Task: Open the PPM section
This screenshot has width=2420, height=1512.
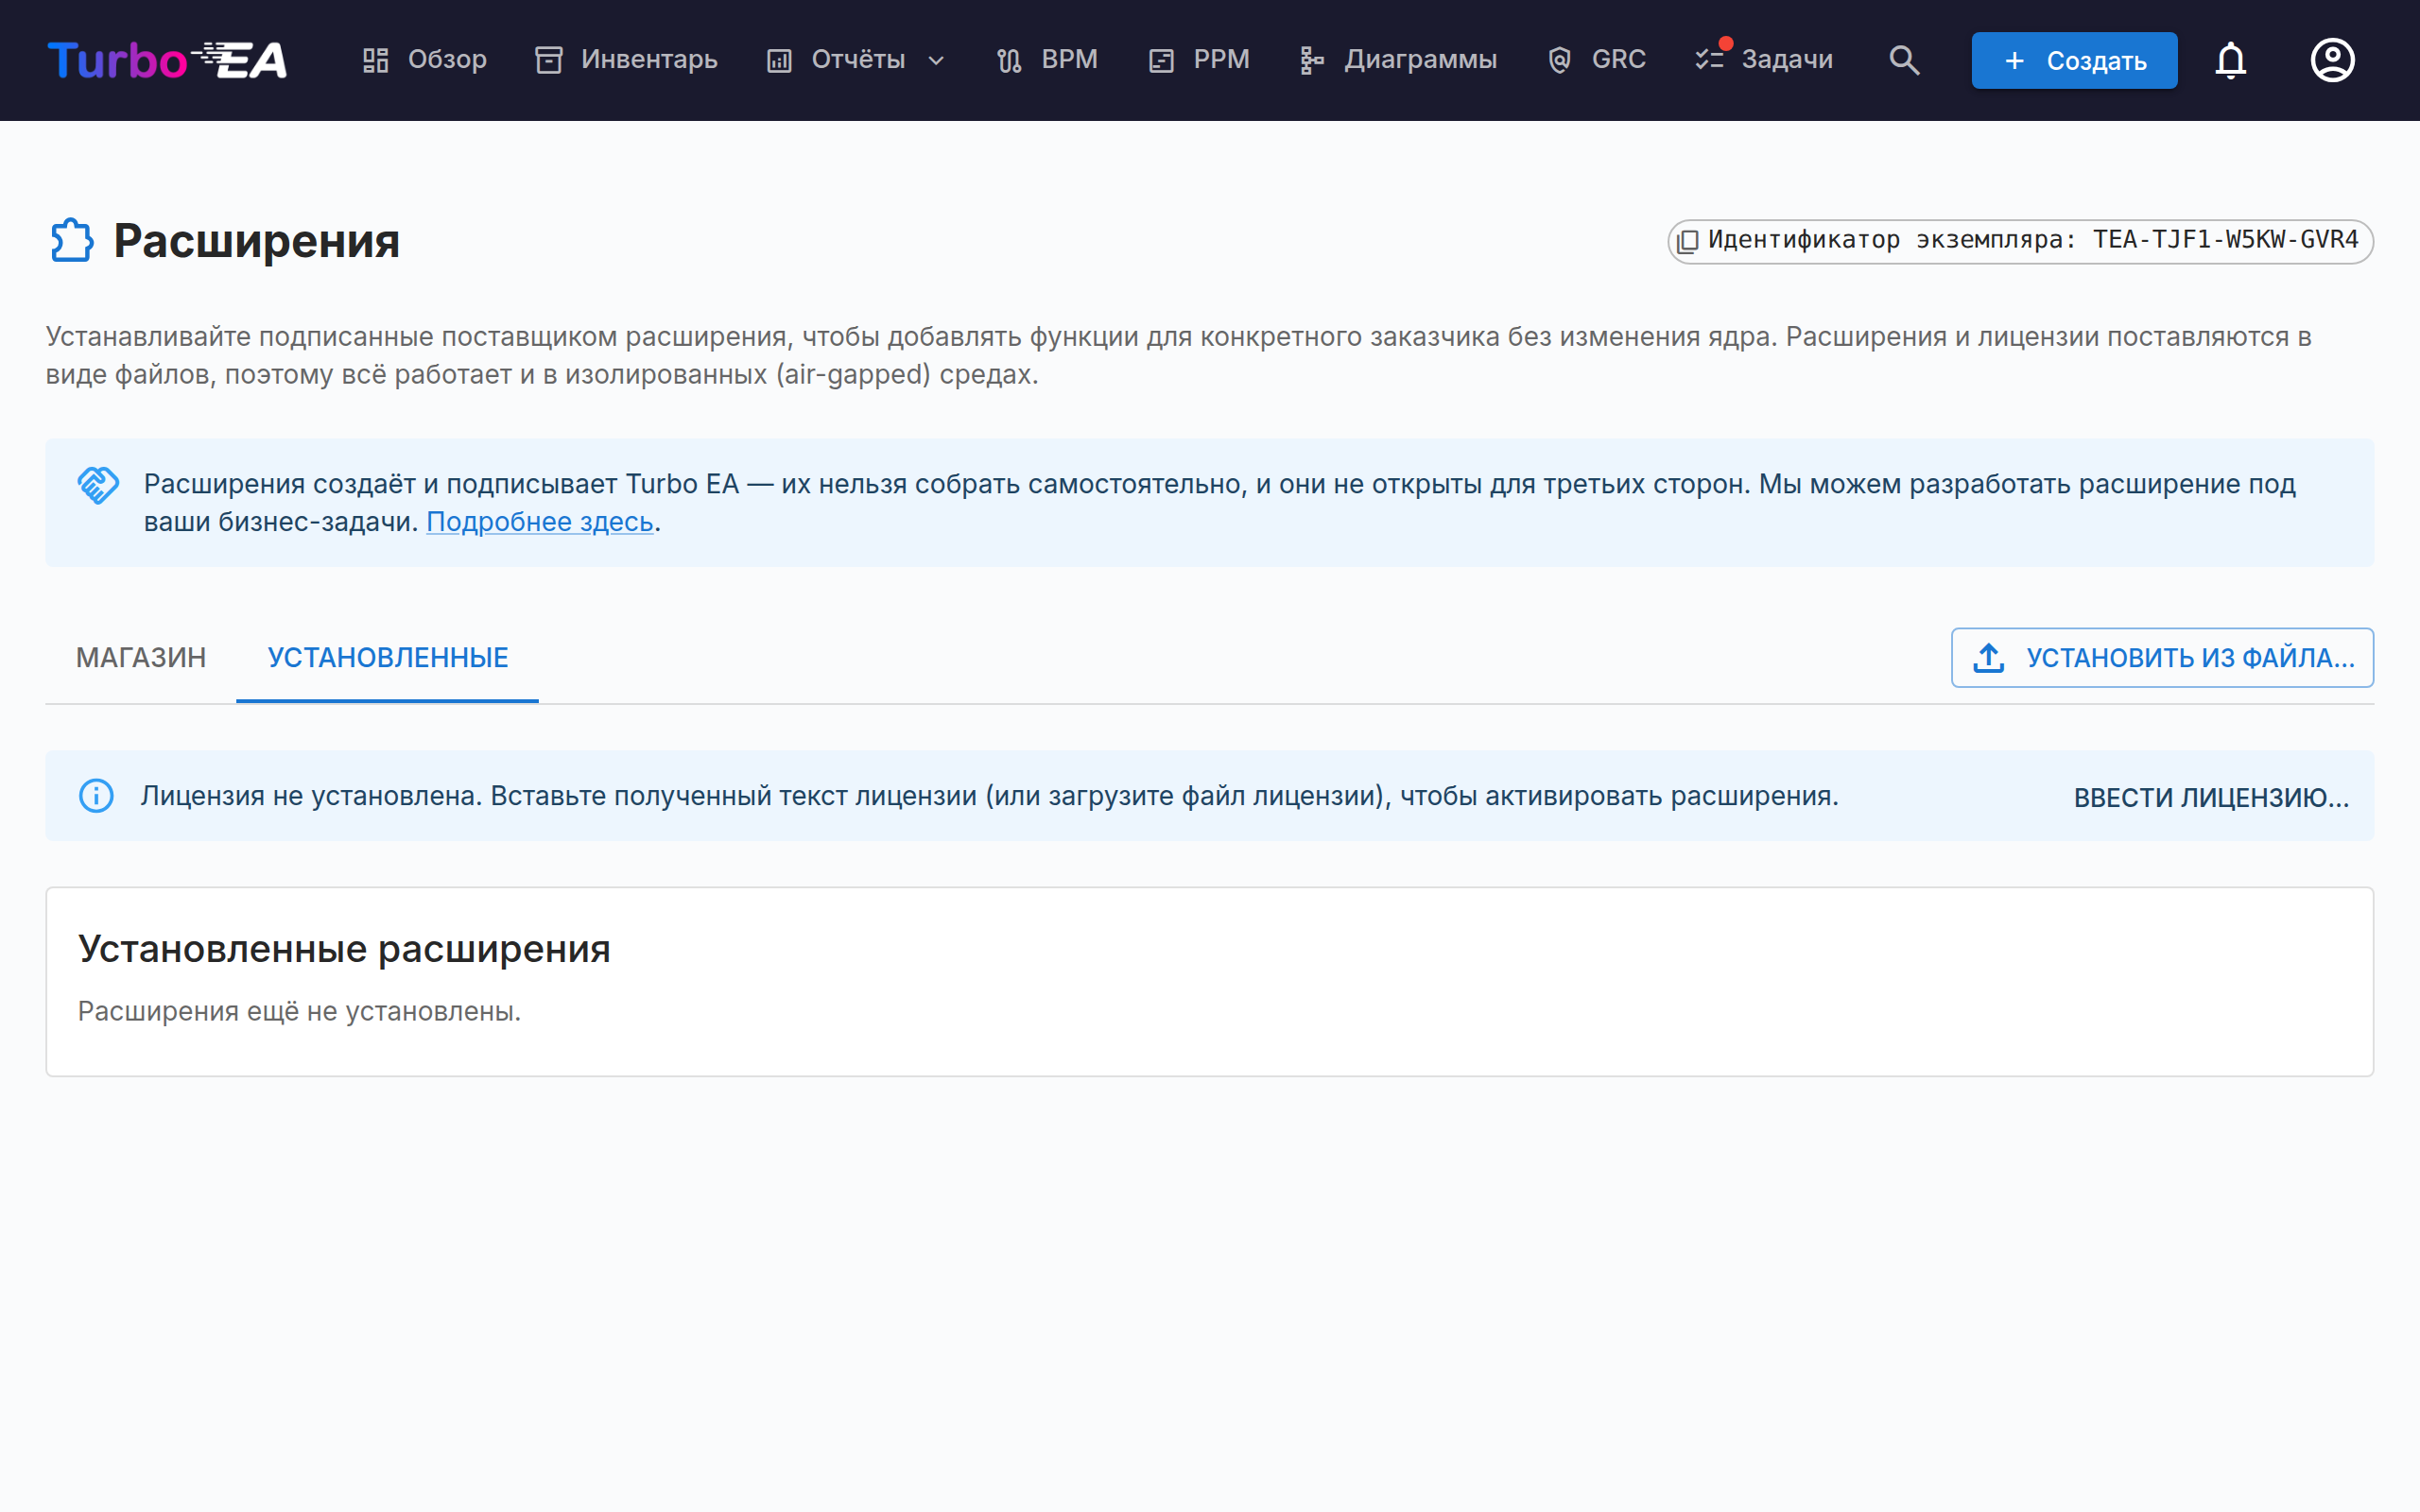Action: pyautogui.click(x=1199, y=60)
